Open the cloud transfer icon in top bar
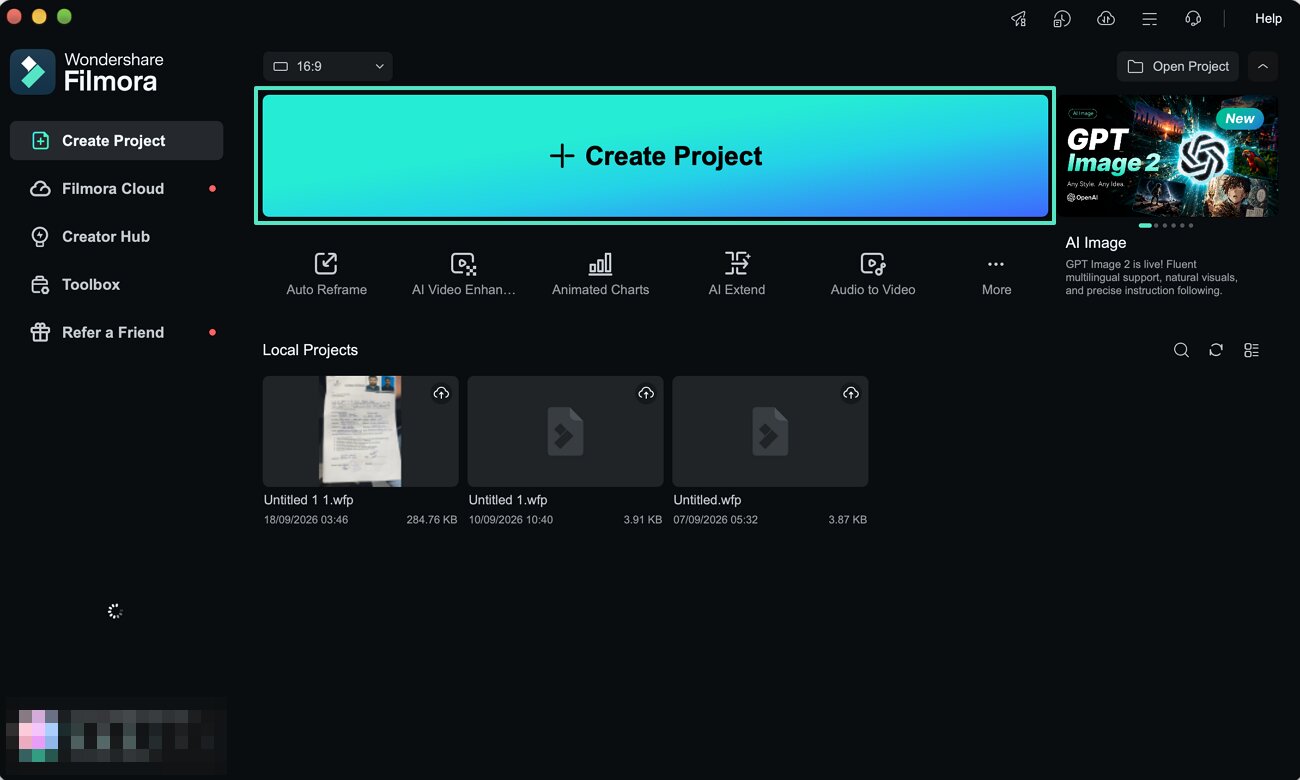 point(1106,19)
